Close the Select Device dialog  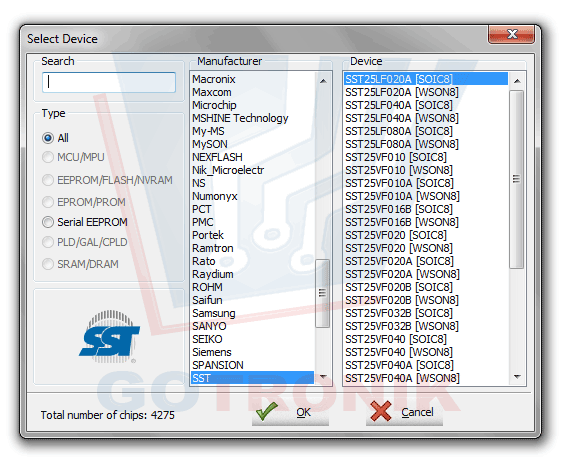pos(511,34)
